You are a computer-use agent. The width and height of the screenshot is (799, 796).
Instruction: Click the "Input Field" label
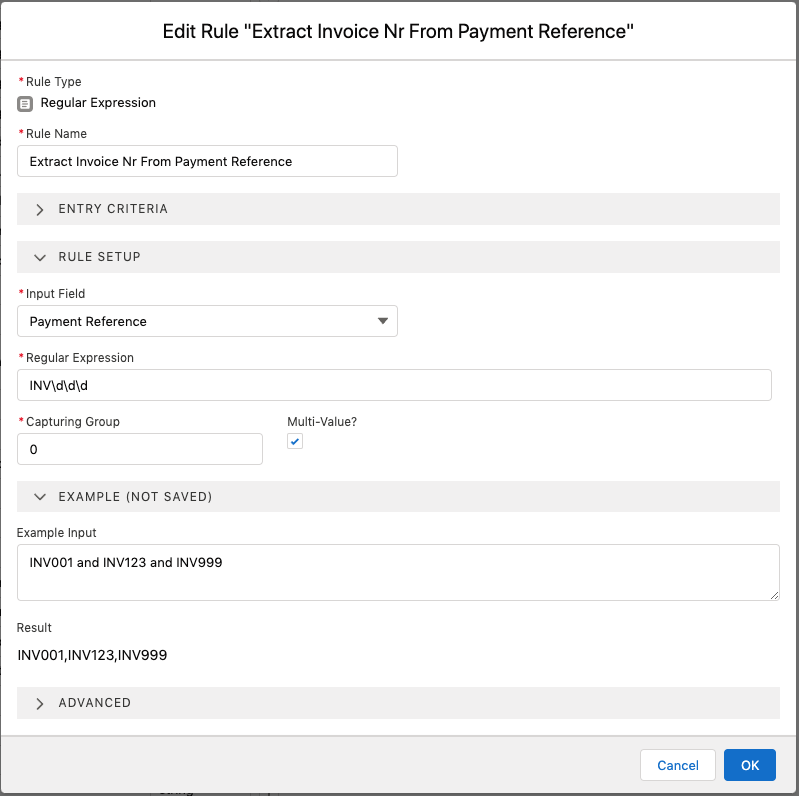coord(57,294)
